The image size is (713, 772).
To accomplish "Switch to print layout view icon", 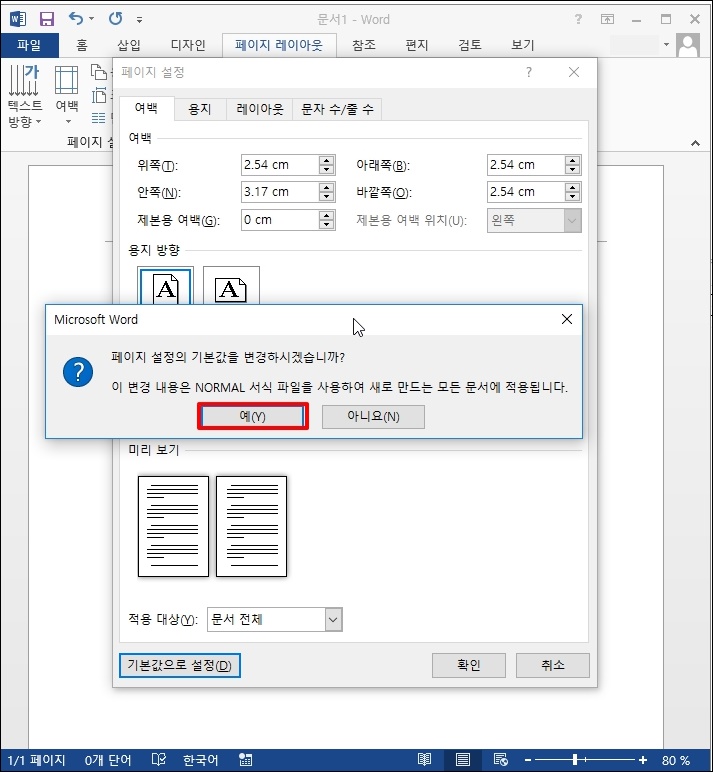I will (462, 760).
